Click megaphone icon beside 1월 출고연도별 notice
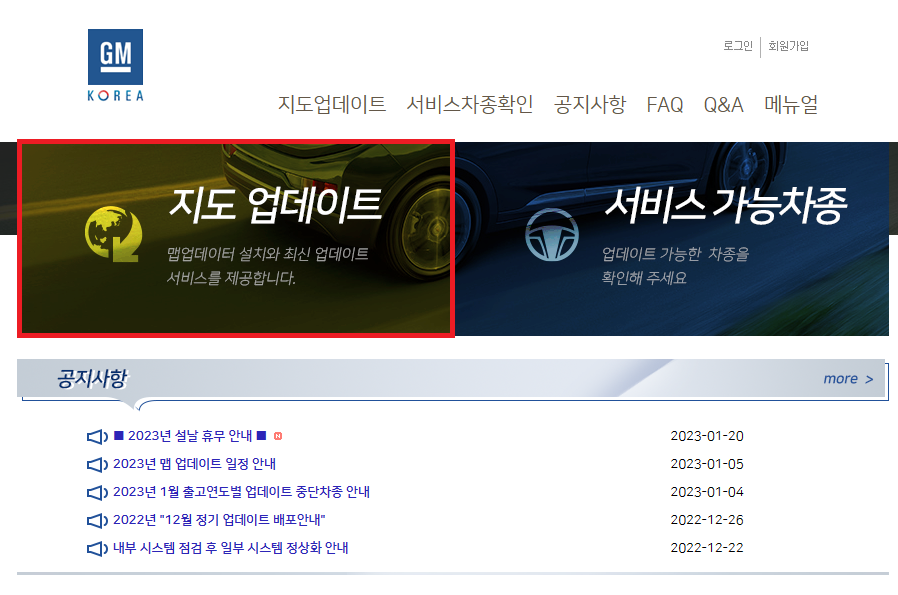This screenshot has height=595, width=898. 97,492
